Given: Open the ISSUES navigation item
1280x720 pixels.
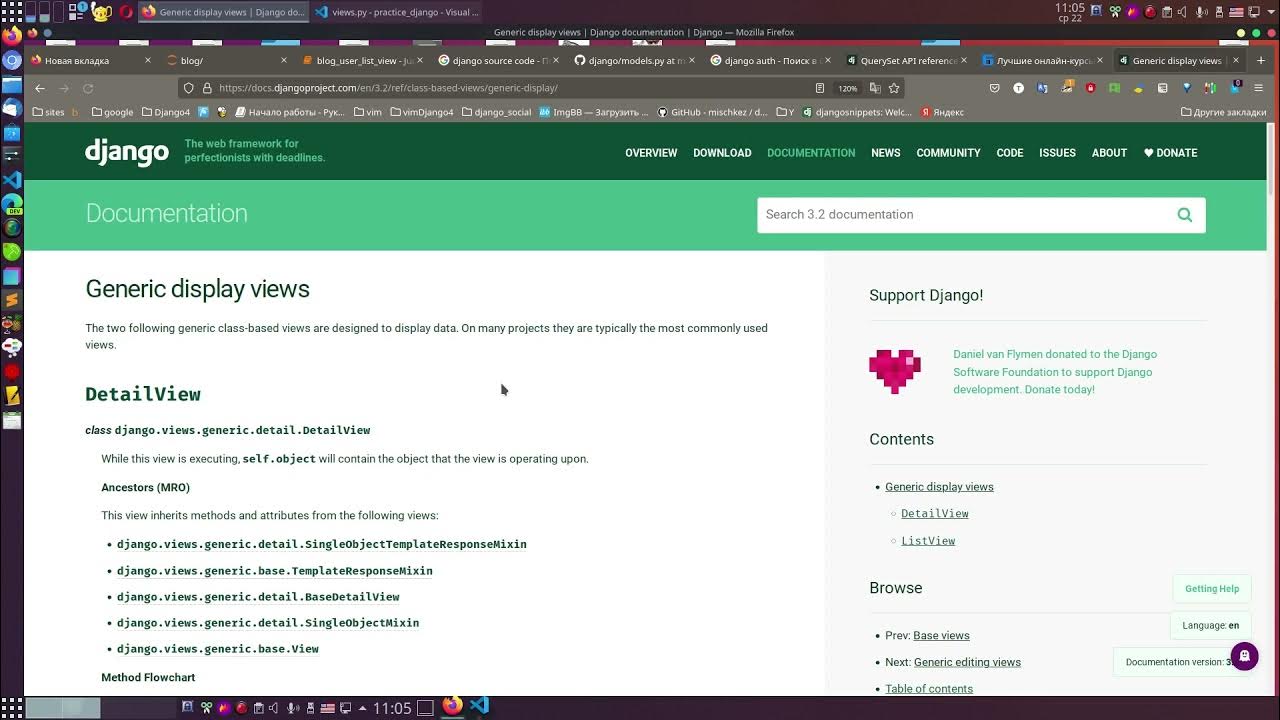Looking at the screenshot, I should (x=1057, y=153).
